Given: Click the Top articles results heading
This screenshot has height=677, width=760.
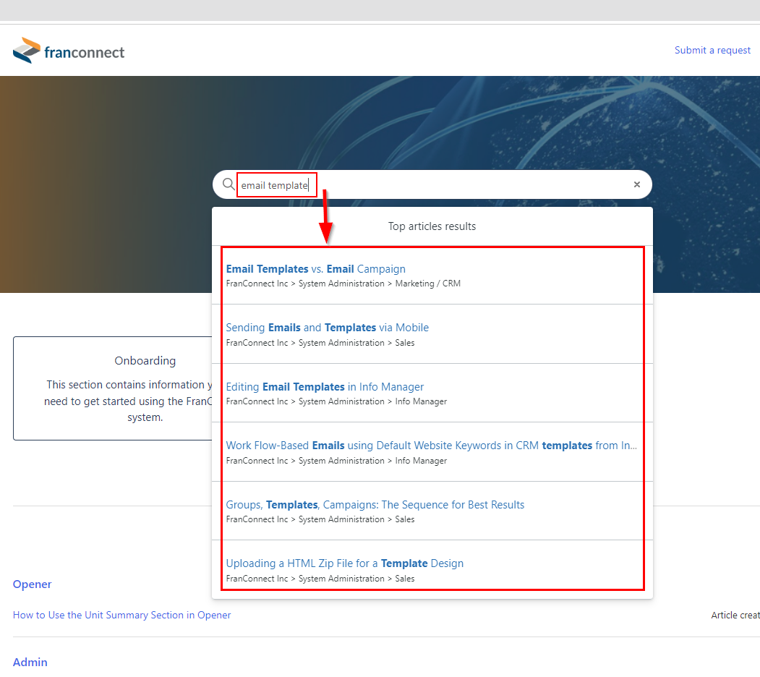Looking at the screenshot, I should click(432, 226).
